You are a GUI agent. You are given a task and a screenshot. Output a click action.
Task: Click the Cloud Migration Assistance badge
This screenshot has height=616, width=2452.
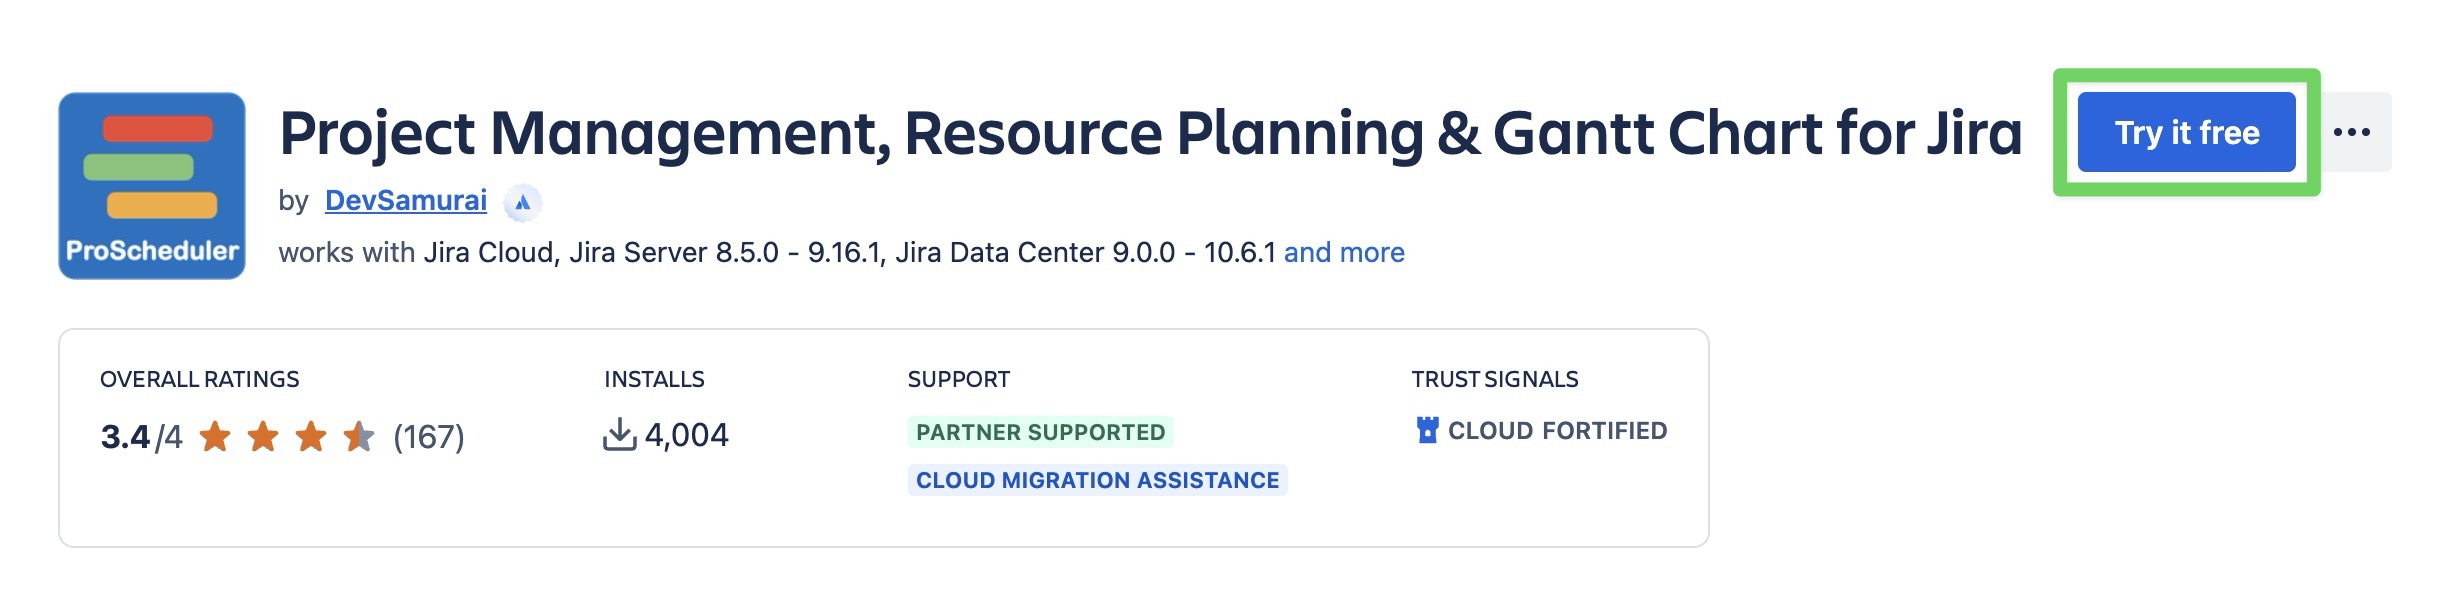tap(1097, 480)
